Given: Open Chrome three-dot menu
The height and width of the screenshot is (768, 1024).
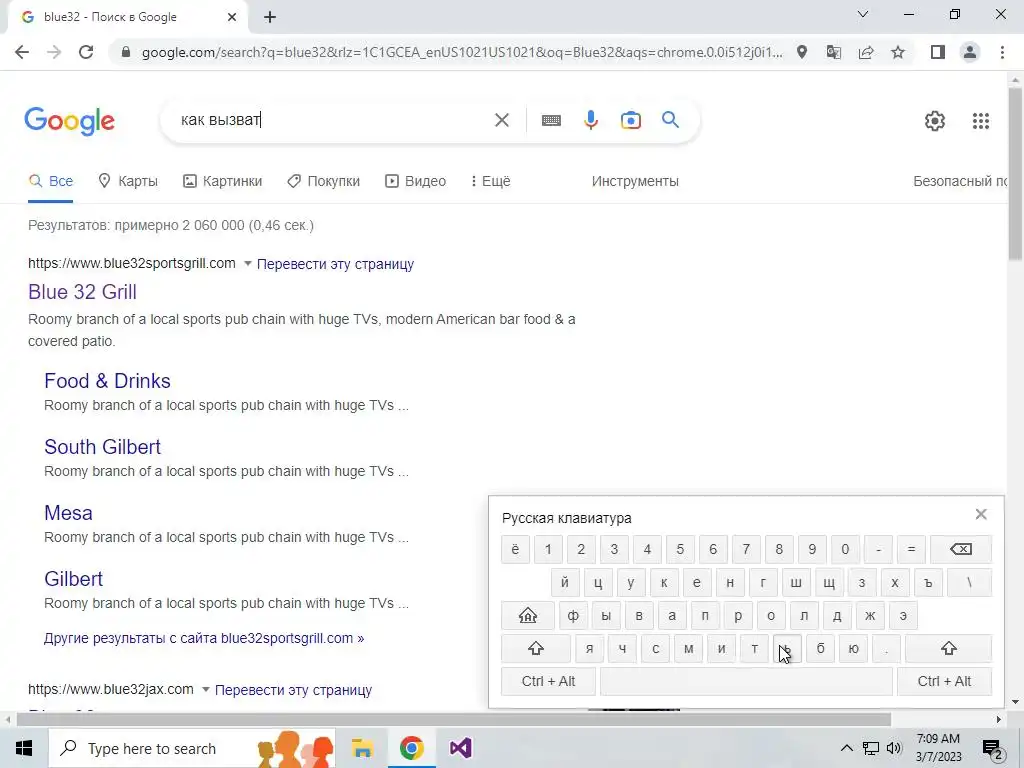Looking at the screenshot, I should [1002, 52].
